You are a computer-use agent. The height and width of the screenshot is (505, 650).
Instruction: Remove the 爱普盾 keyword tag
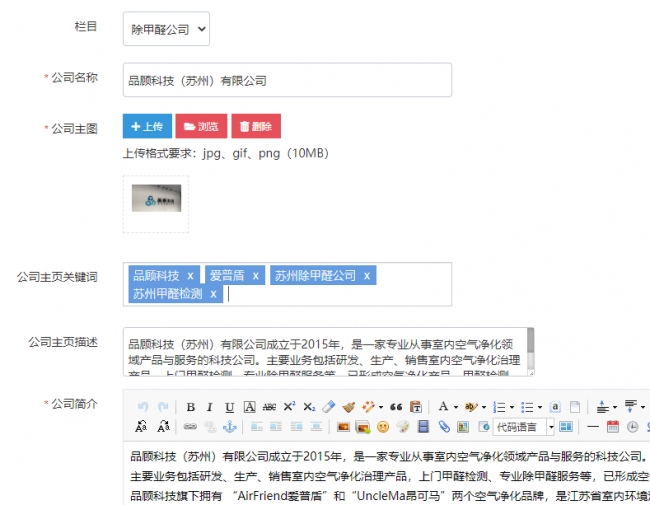point(256,276)
